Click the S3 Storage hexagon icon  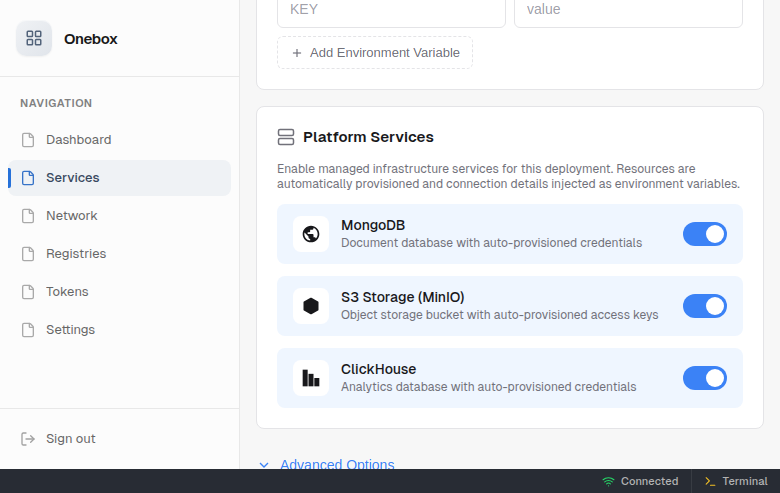tap(311, 306)
